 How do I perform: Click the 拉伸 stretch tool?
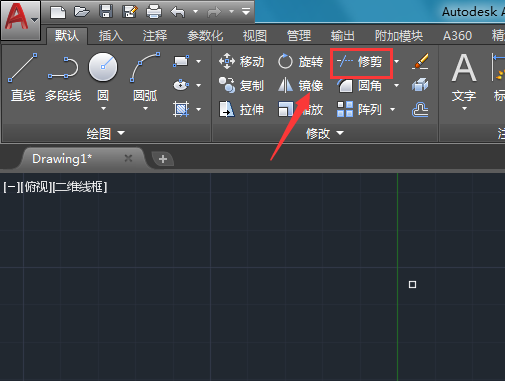click(242, 109)
